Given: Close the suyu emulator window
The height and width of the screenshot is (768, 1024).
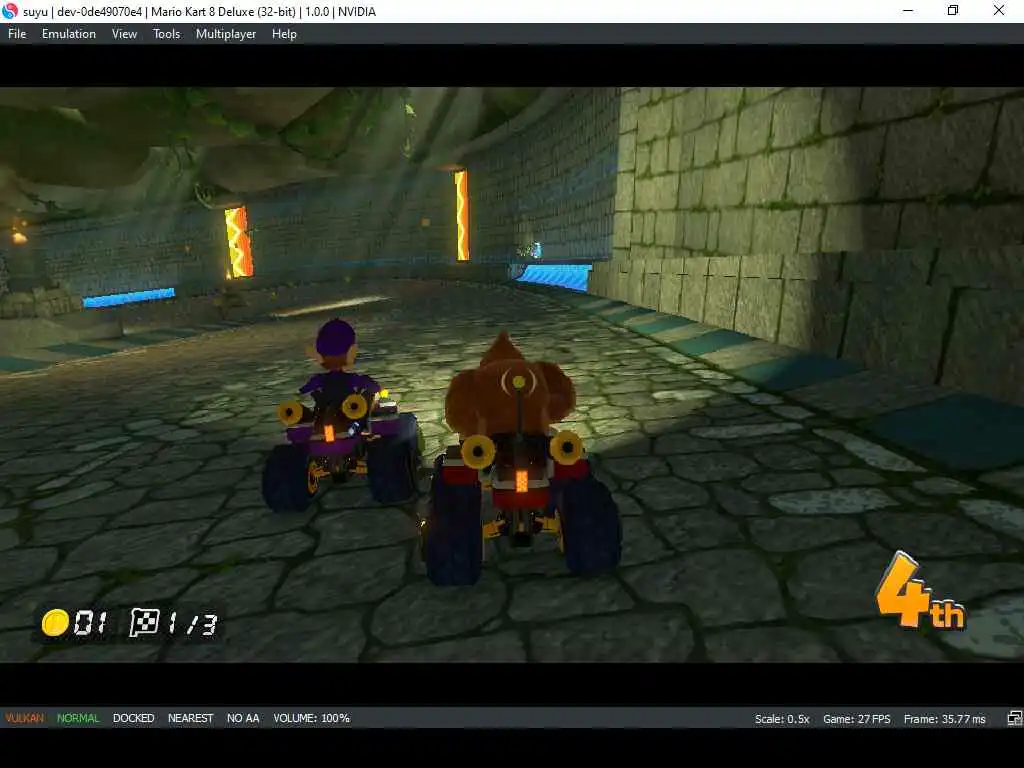Looking at the screenshot, I should coord(999,11).
